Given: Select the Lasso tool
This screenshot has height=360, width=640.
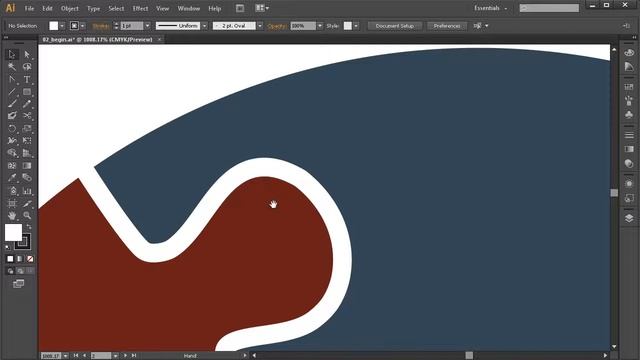Looking at the screenshot, I should click(x=27, y=67).
